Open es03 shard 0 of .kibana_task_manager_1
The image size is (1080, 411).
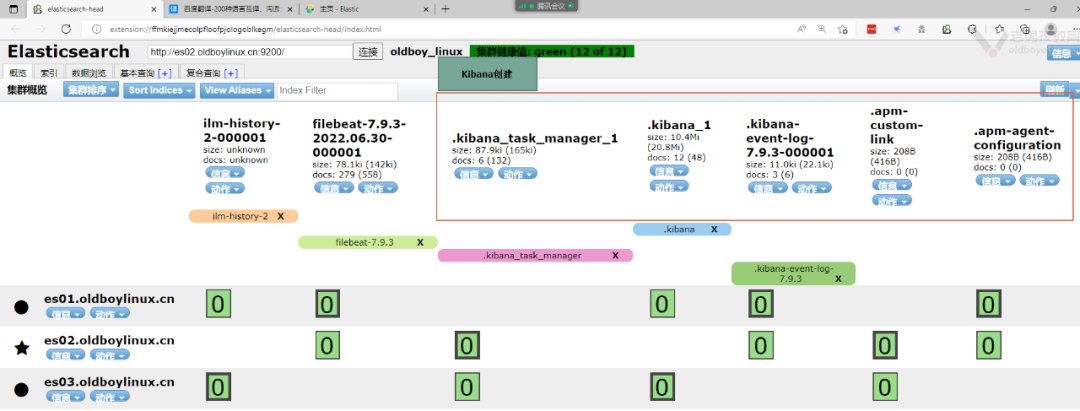pyautogui.click(x=466, y=388)
